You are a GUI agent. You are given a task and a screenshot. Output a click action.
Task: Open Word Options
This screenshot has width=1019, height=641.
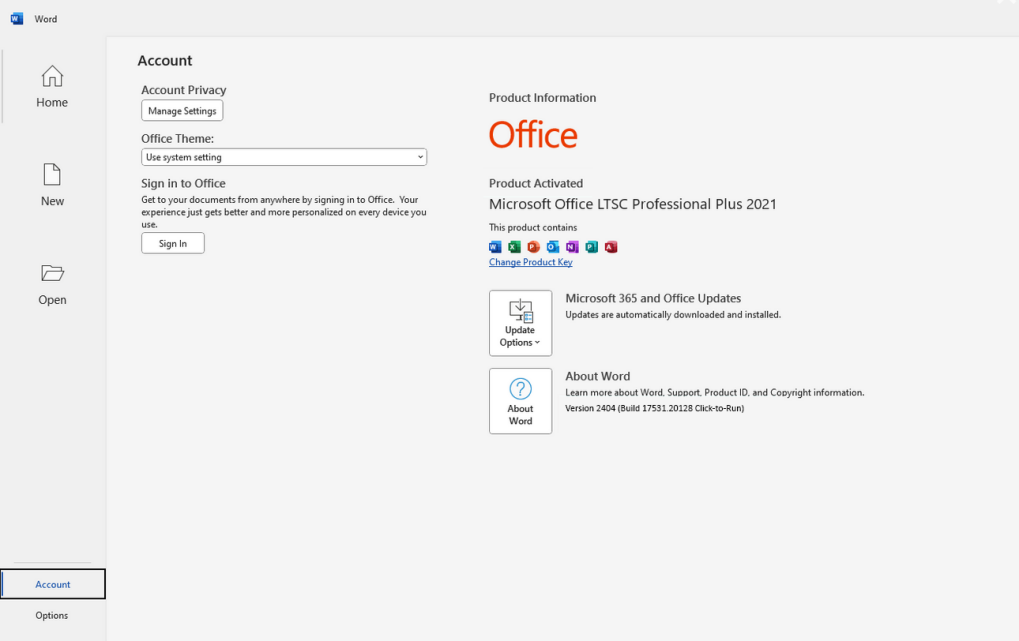click(x=52, y=615)
